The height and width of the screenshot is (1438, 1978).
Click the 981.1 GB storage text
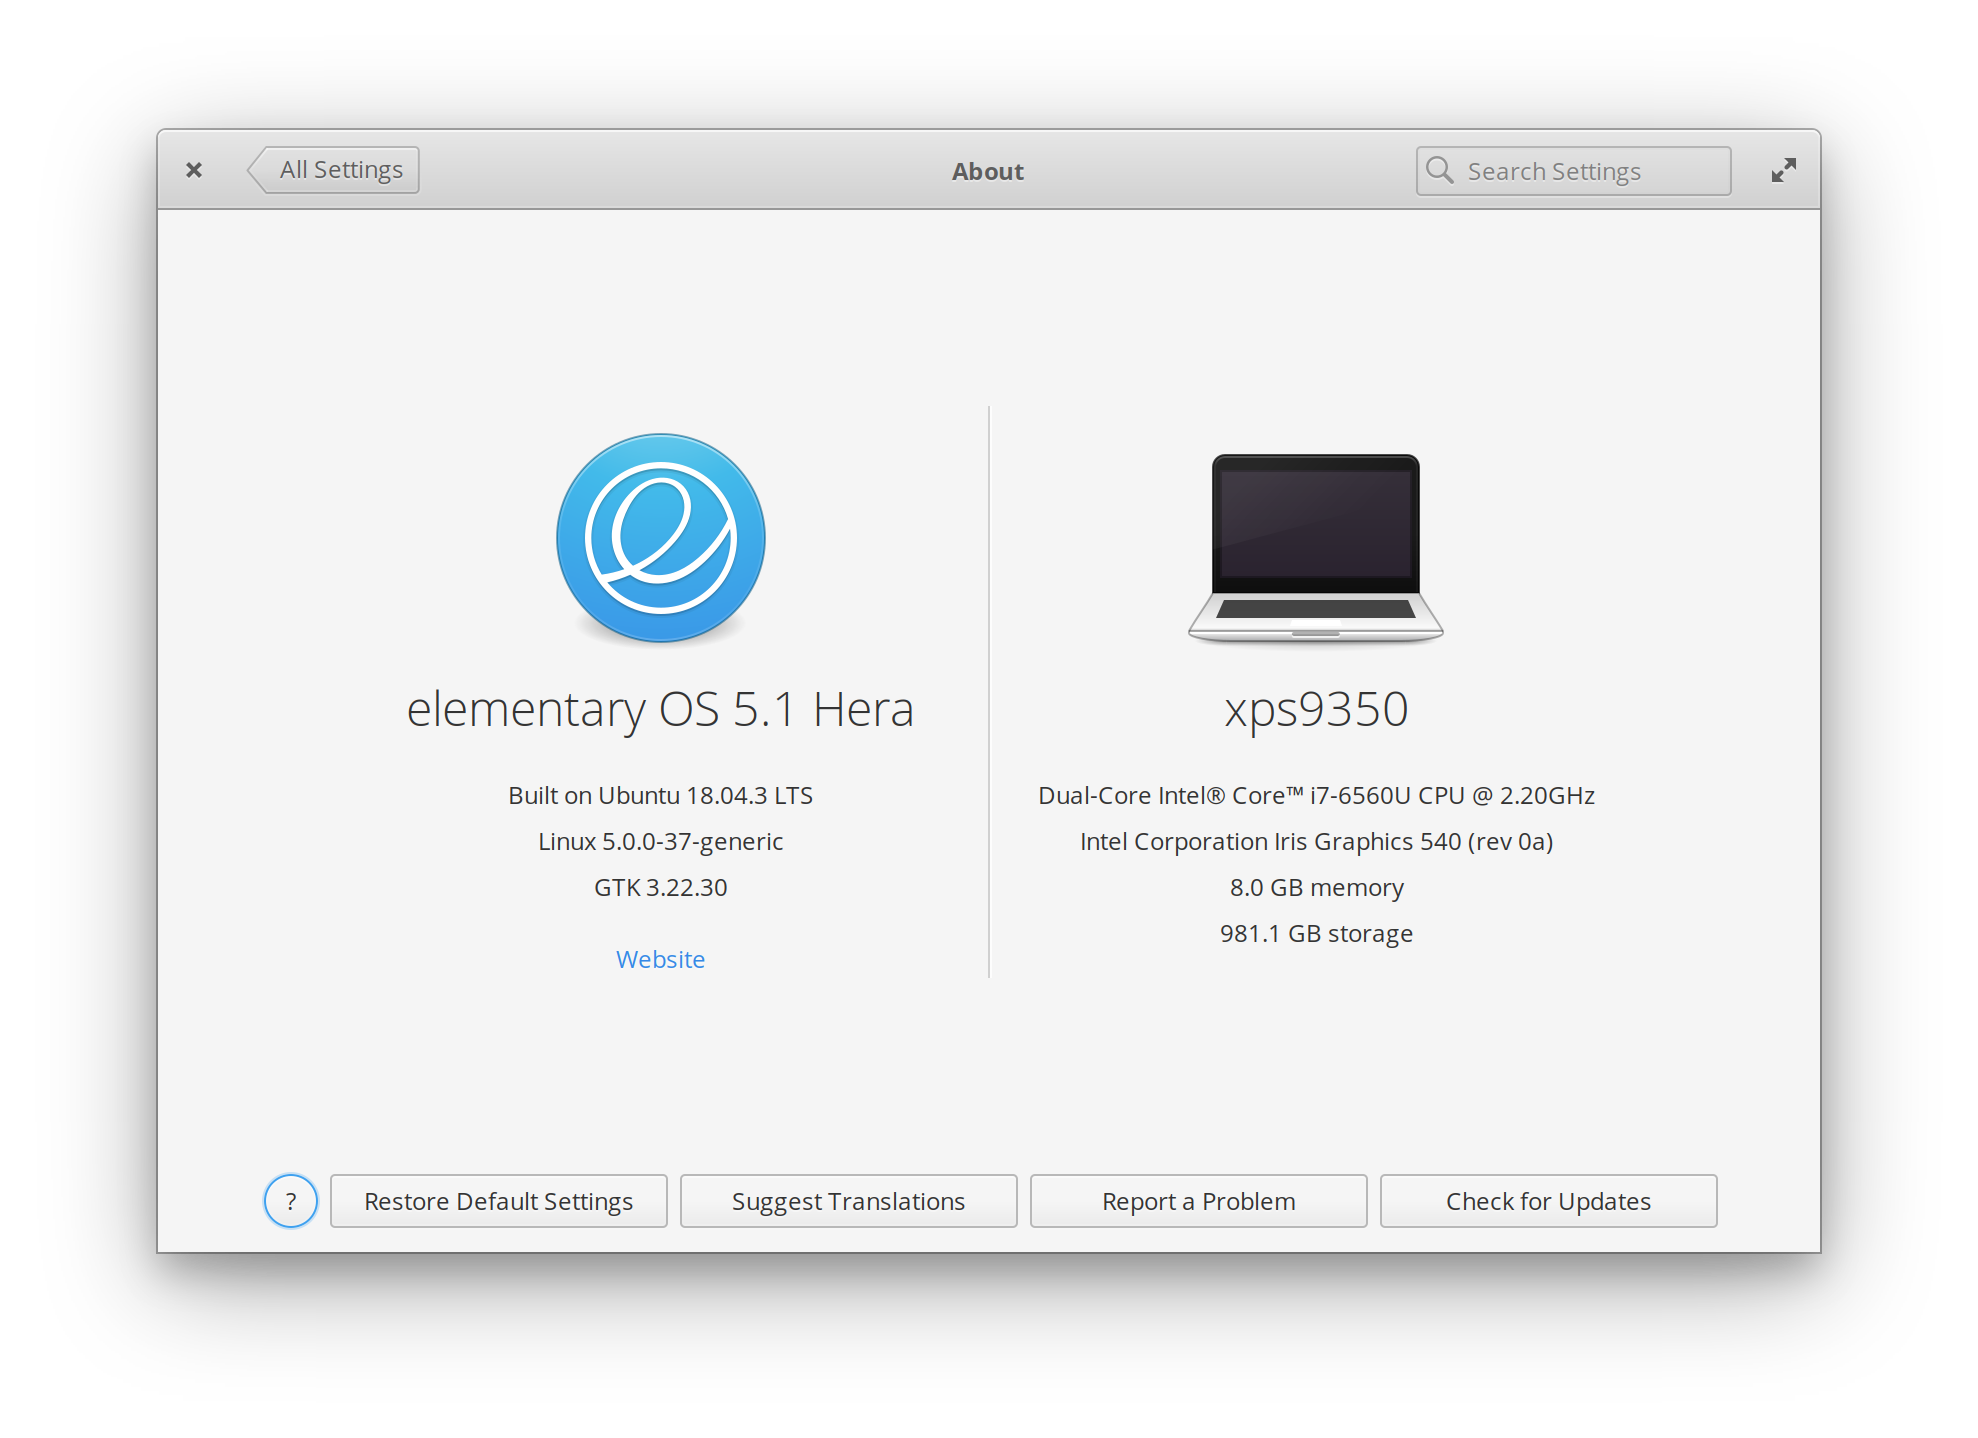(x=1316, y=933)
